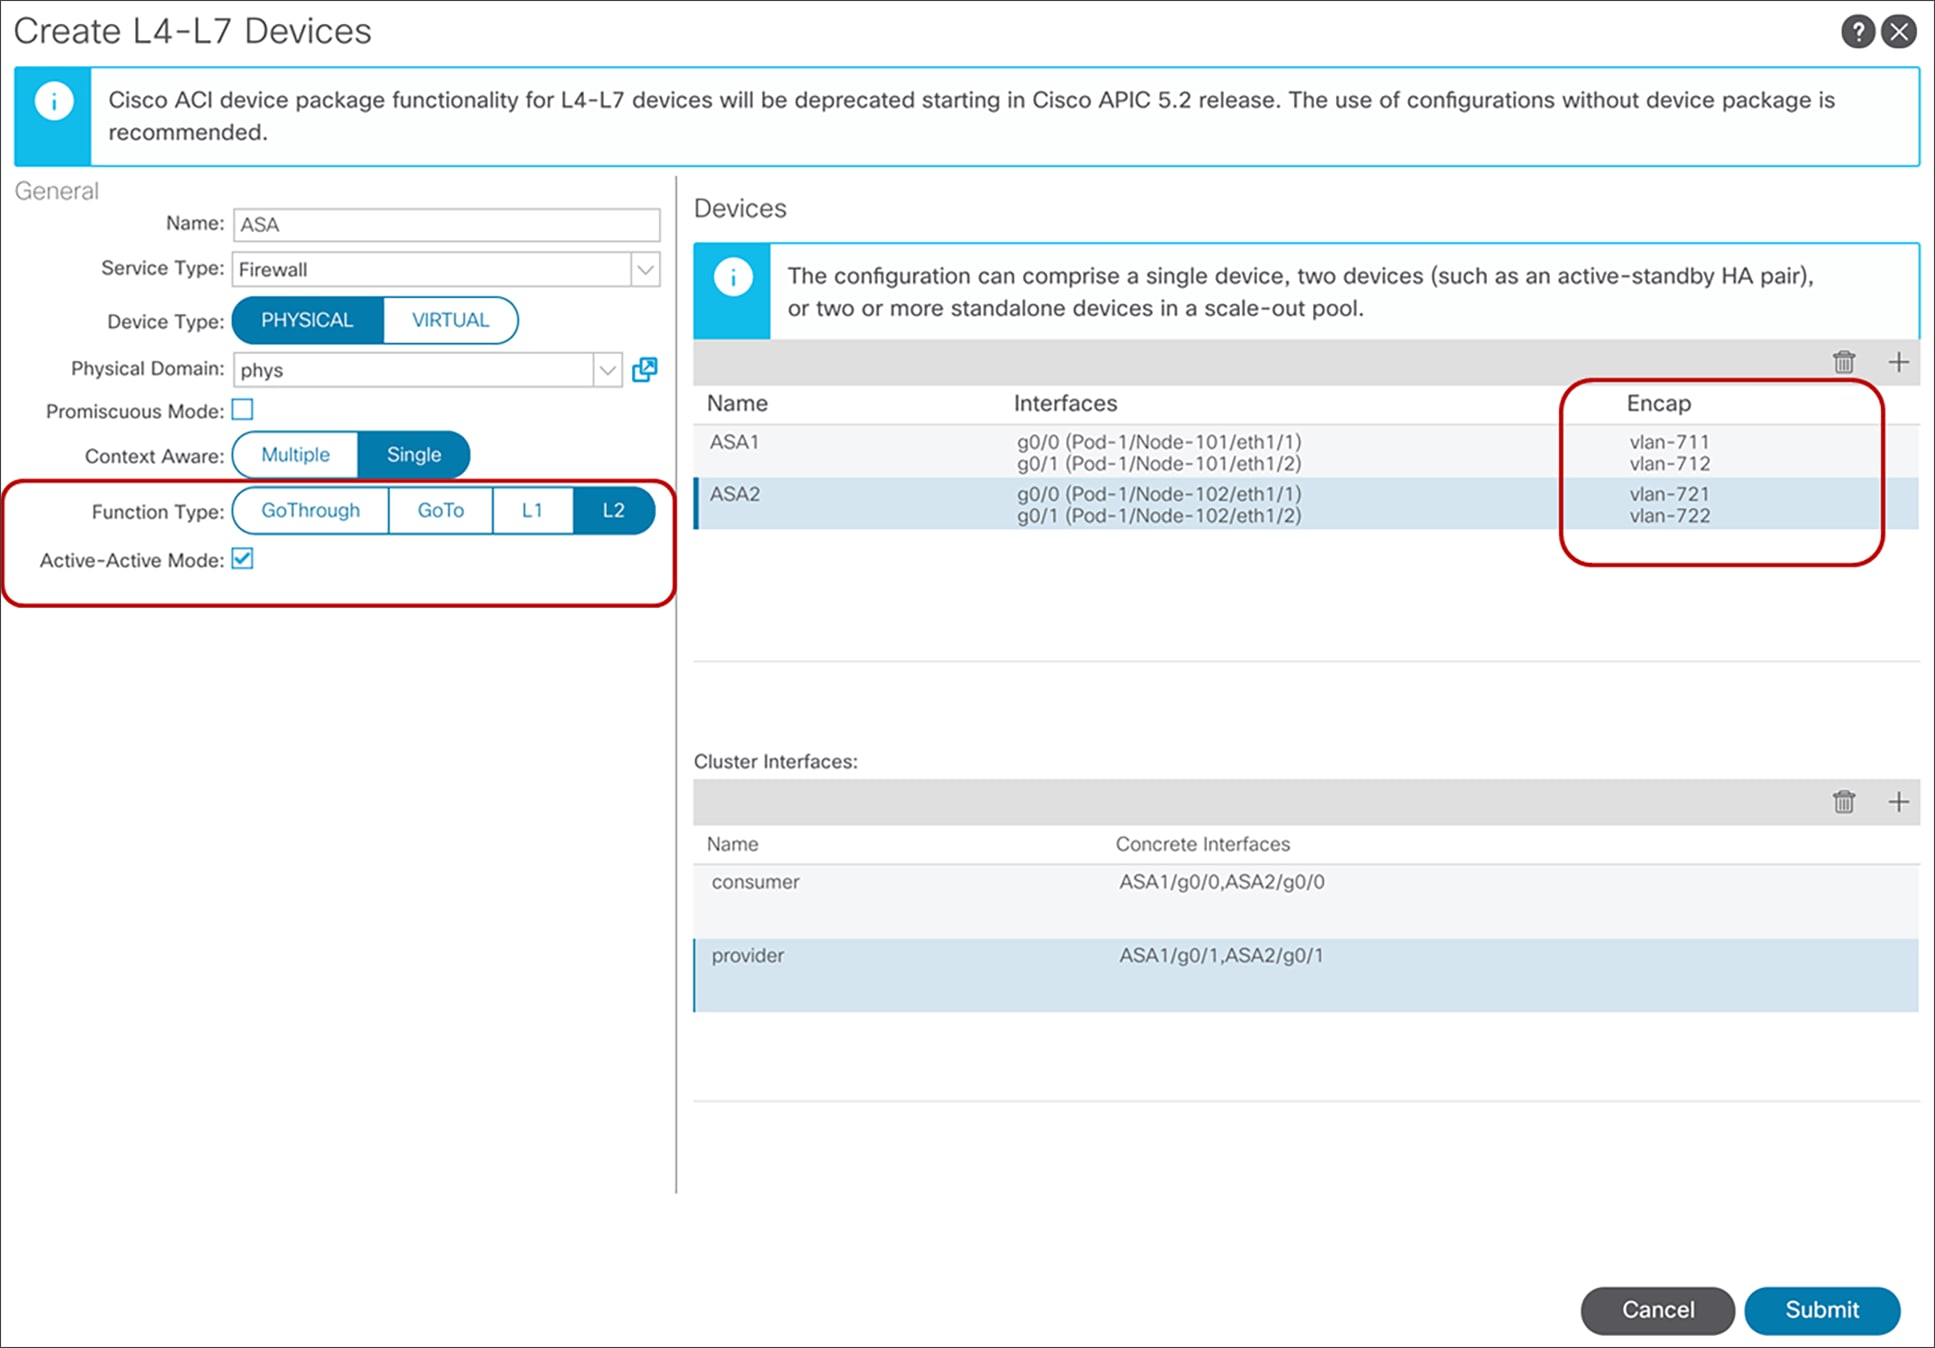Open the Physical Domain clone/link icon

click(645, 370)
